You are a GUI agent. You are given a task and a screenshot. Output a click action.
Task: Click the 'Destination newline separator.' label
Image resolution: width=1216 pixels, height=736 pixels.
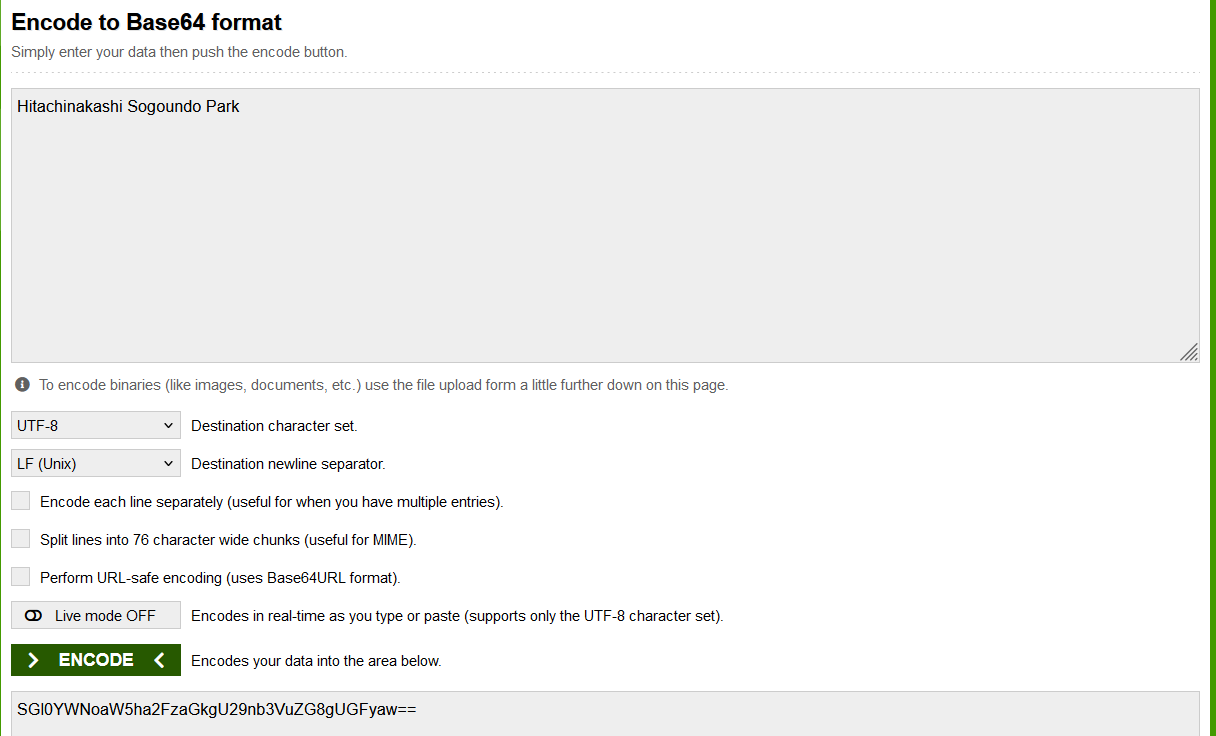(288, 464)
